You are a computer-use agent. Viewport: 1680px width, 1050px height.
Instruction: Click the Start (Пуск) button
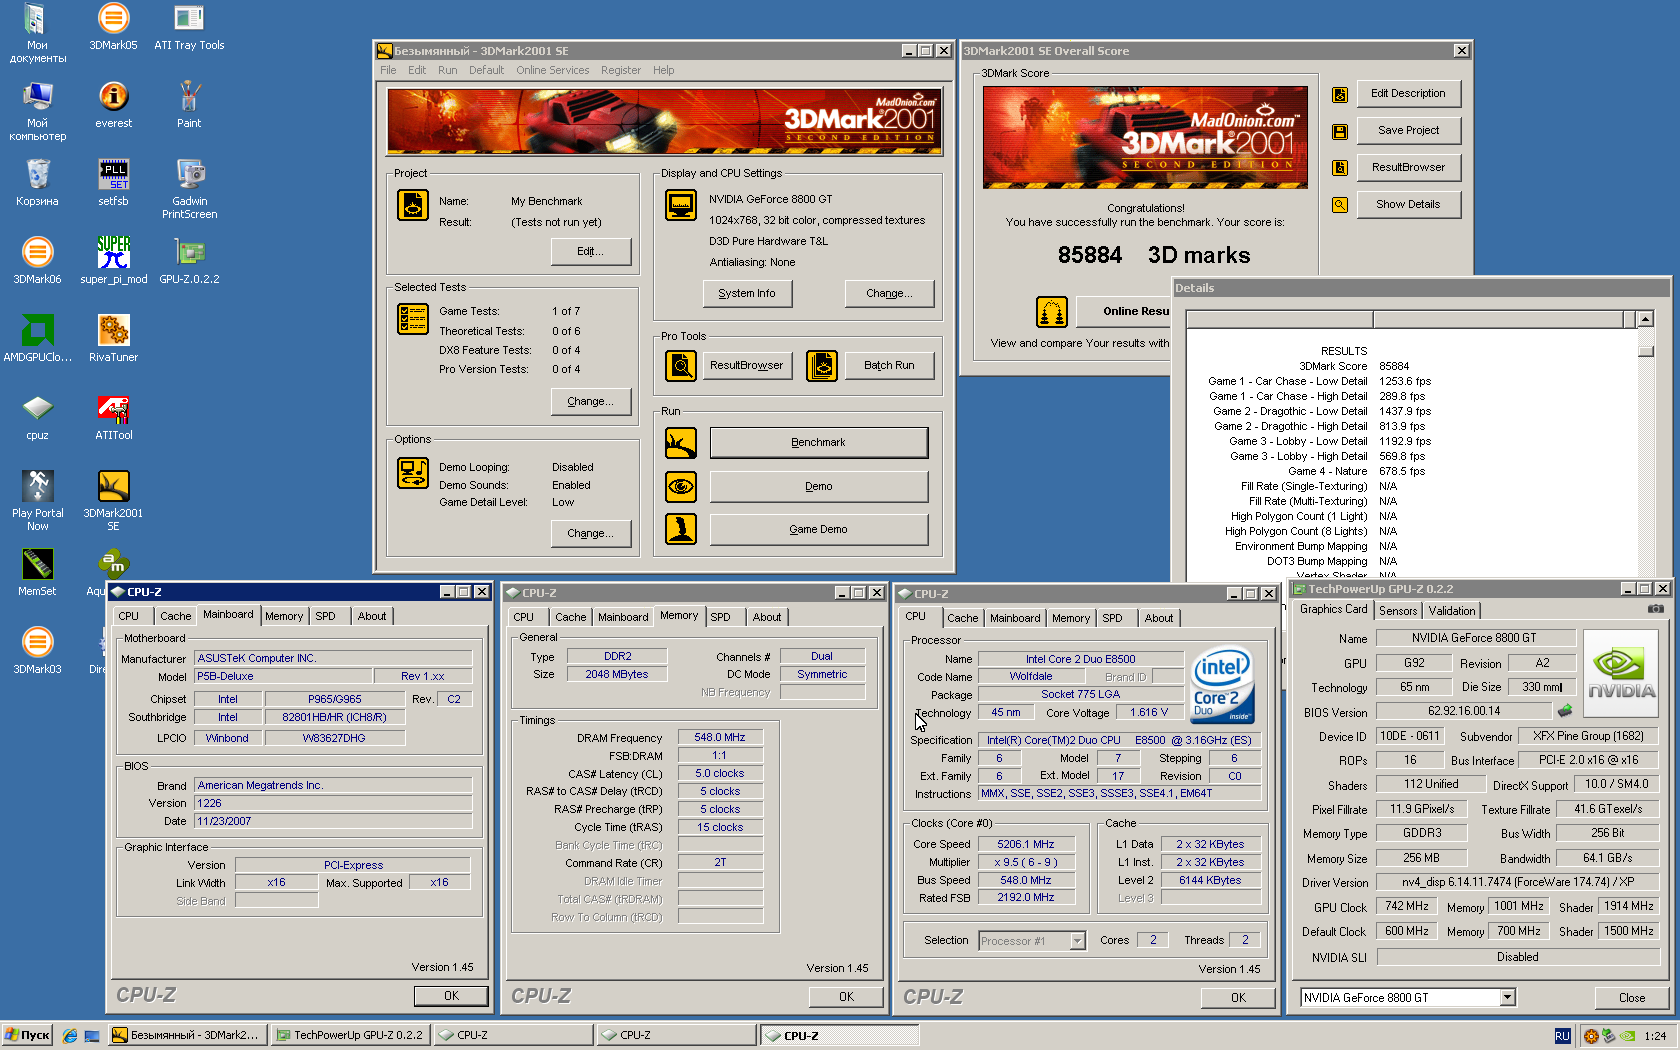(27, 1035)
